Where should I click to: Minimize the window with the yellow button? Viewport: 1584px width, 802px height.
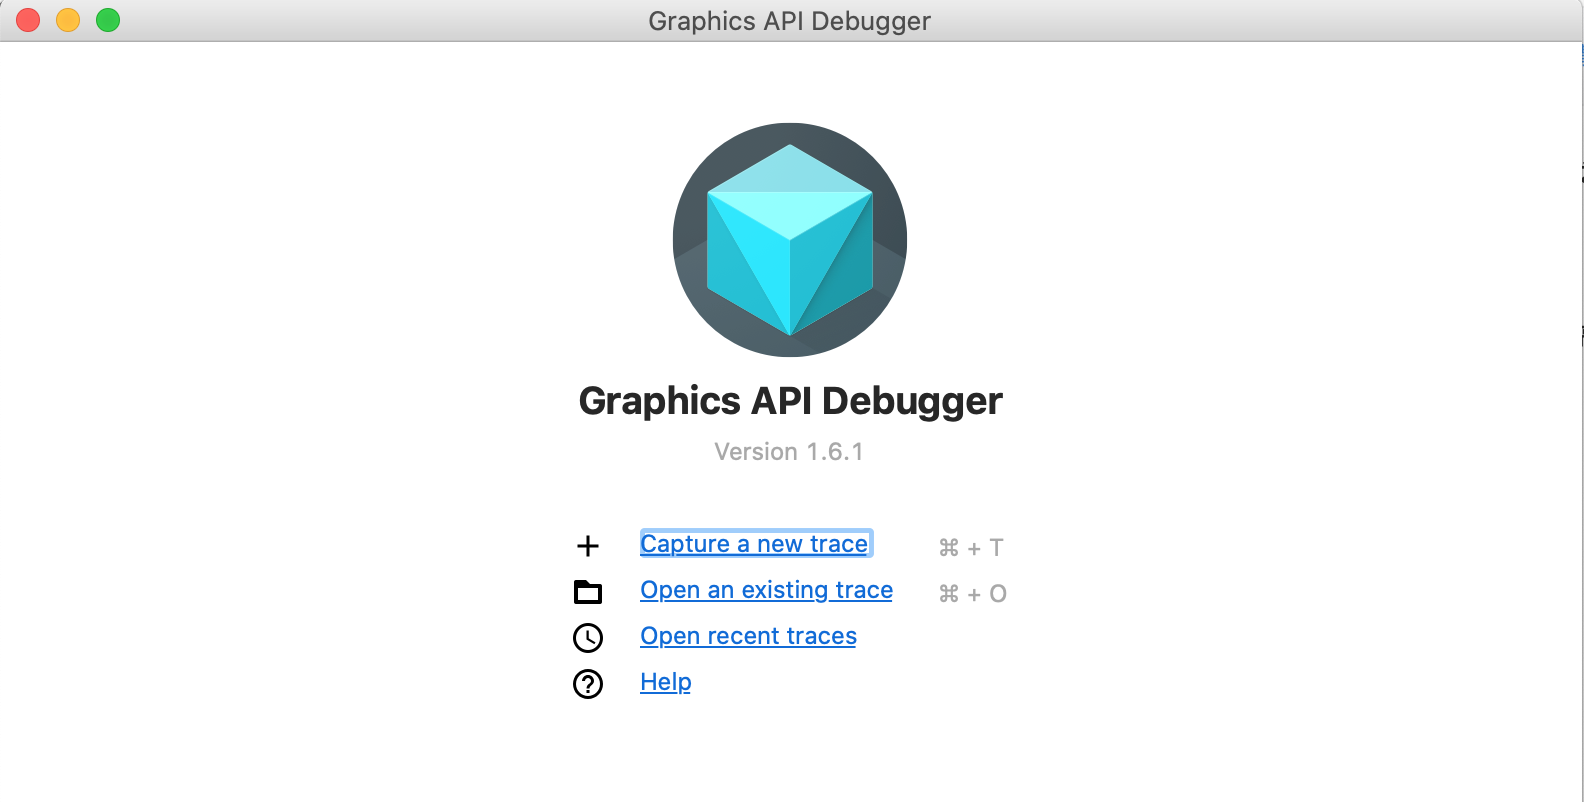click(68, 20)
